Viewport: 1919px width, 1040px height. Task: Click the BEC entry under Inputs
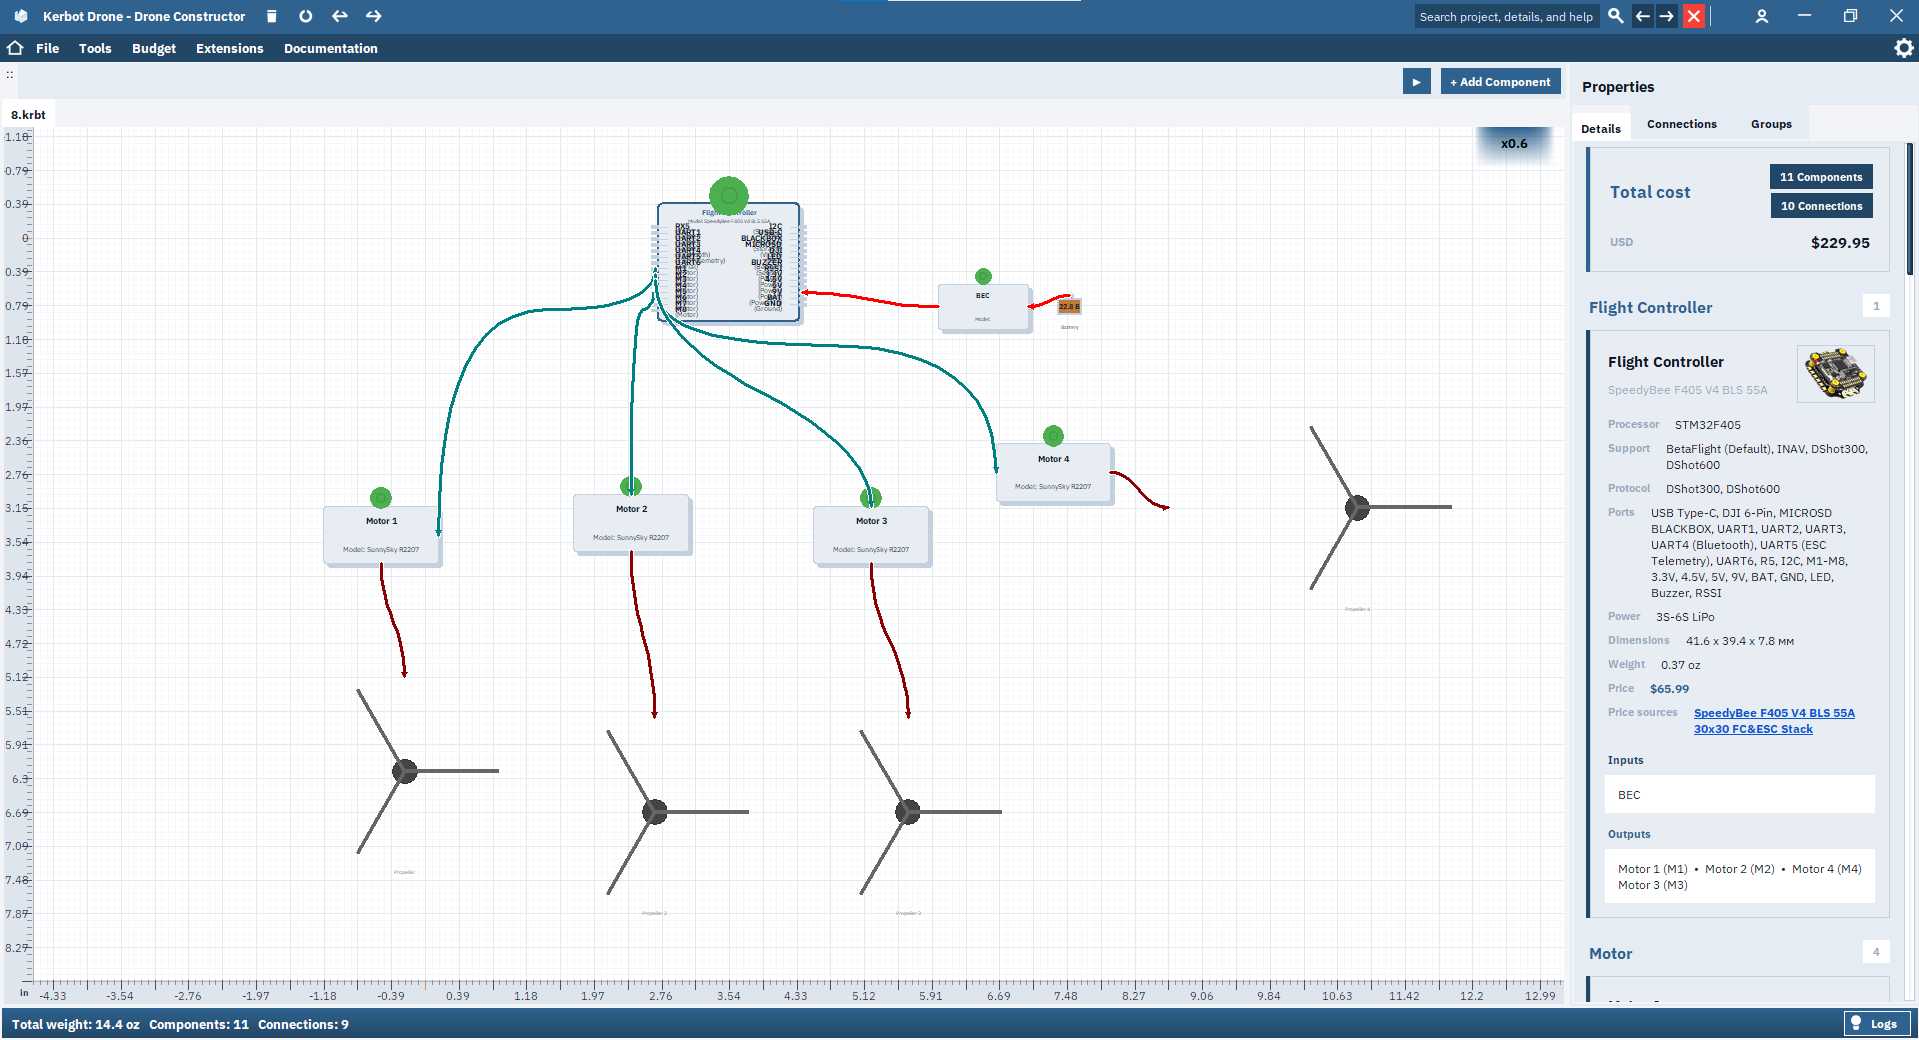pyautogui.click(x=1739, y=795)
